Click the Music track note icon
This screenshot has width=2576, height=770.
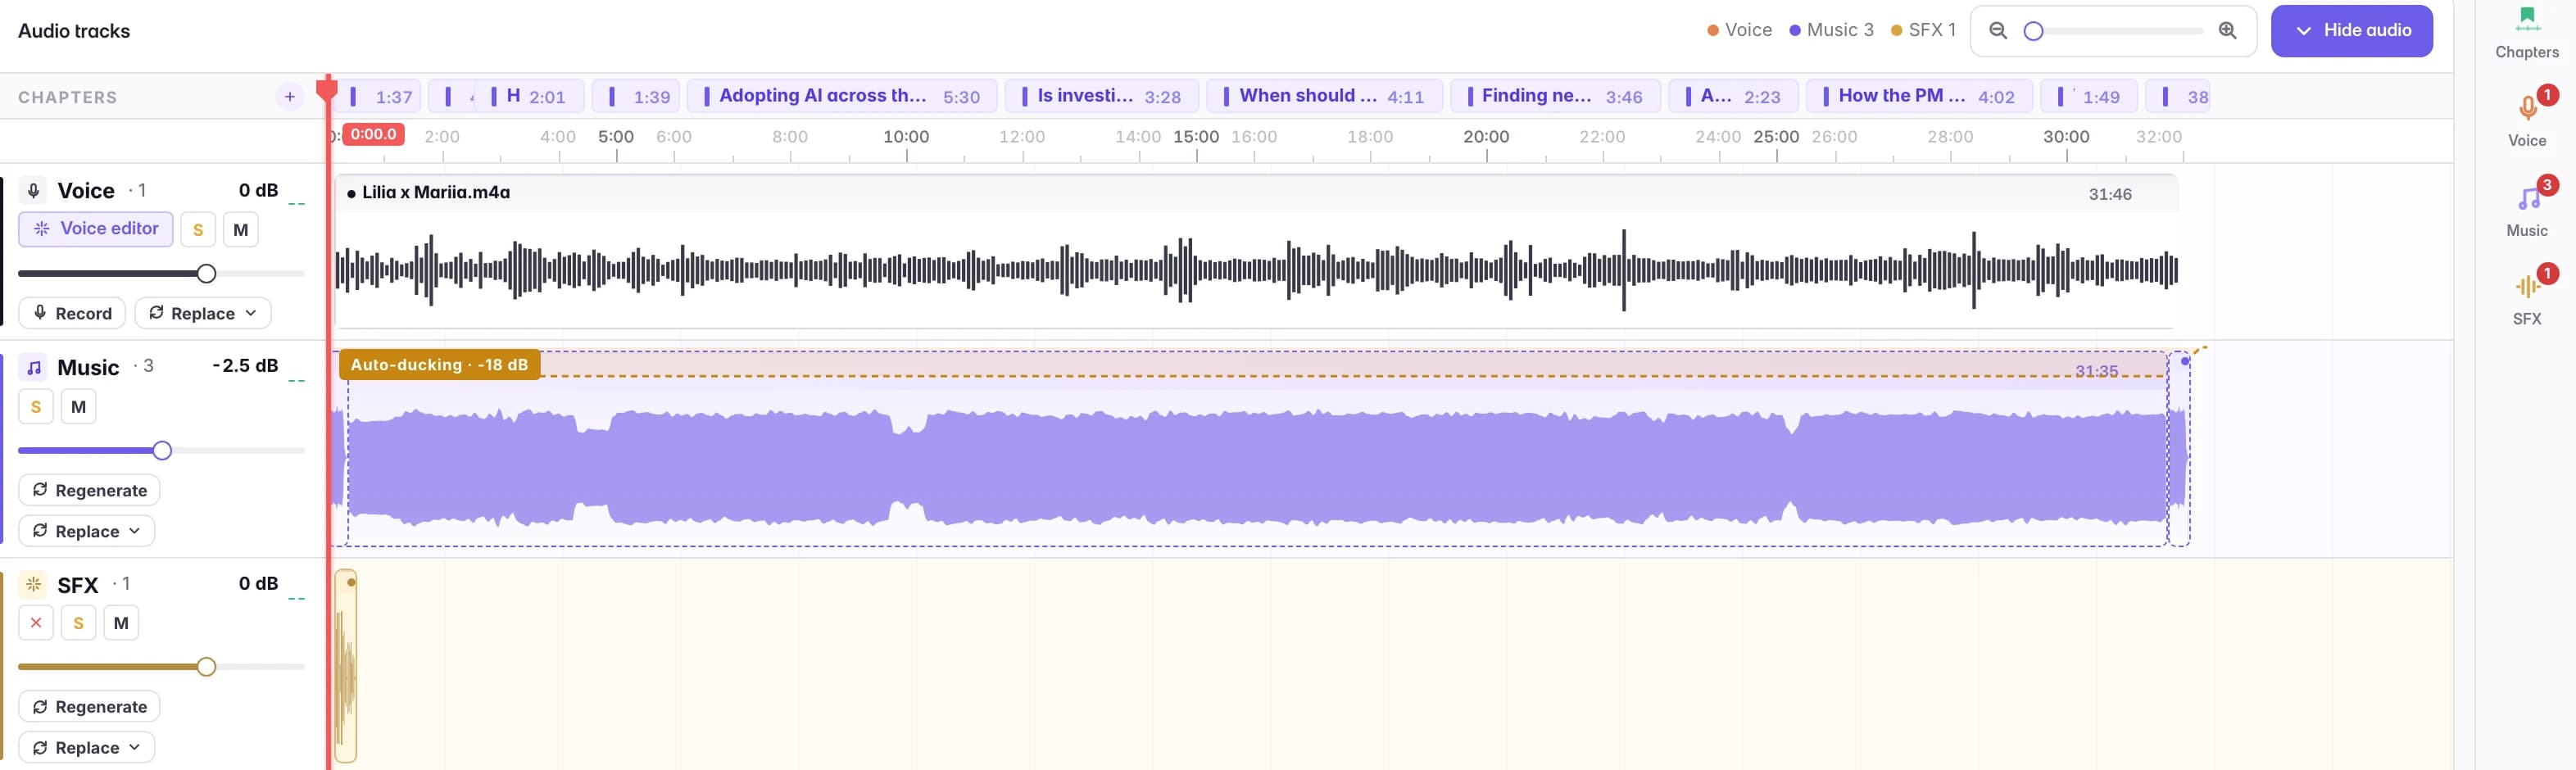pyautogui.click(x=33, y=368)
